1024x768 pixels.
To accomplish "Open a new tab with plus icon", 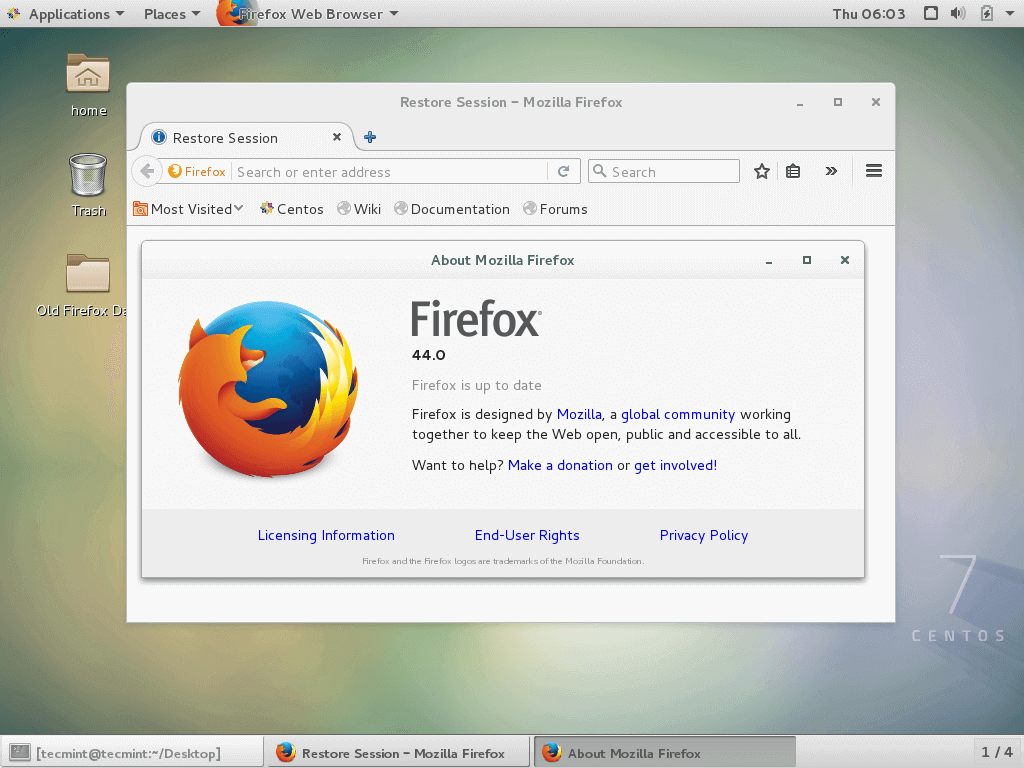I will (370, 137).
